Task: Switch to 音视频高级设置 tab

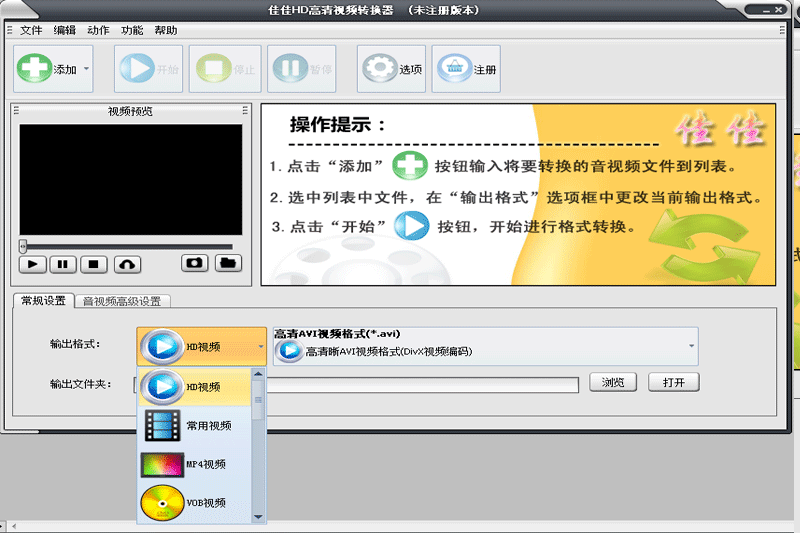Action: pyautogui.click(x=122, y=301)
